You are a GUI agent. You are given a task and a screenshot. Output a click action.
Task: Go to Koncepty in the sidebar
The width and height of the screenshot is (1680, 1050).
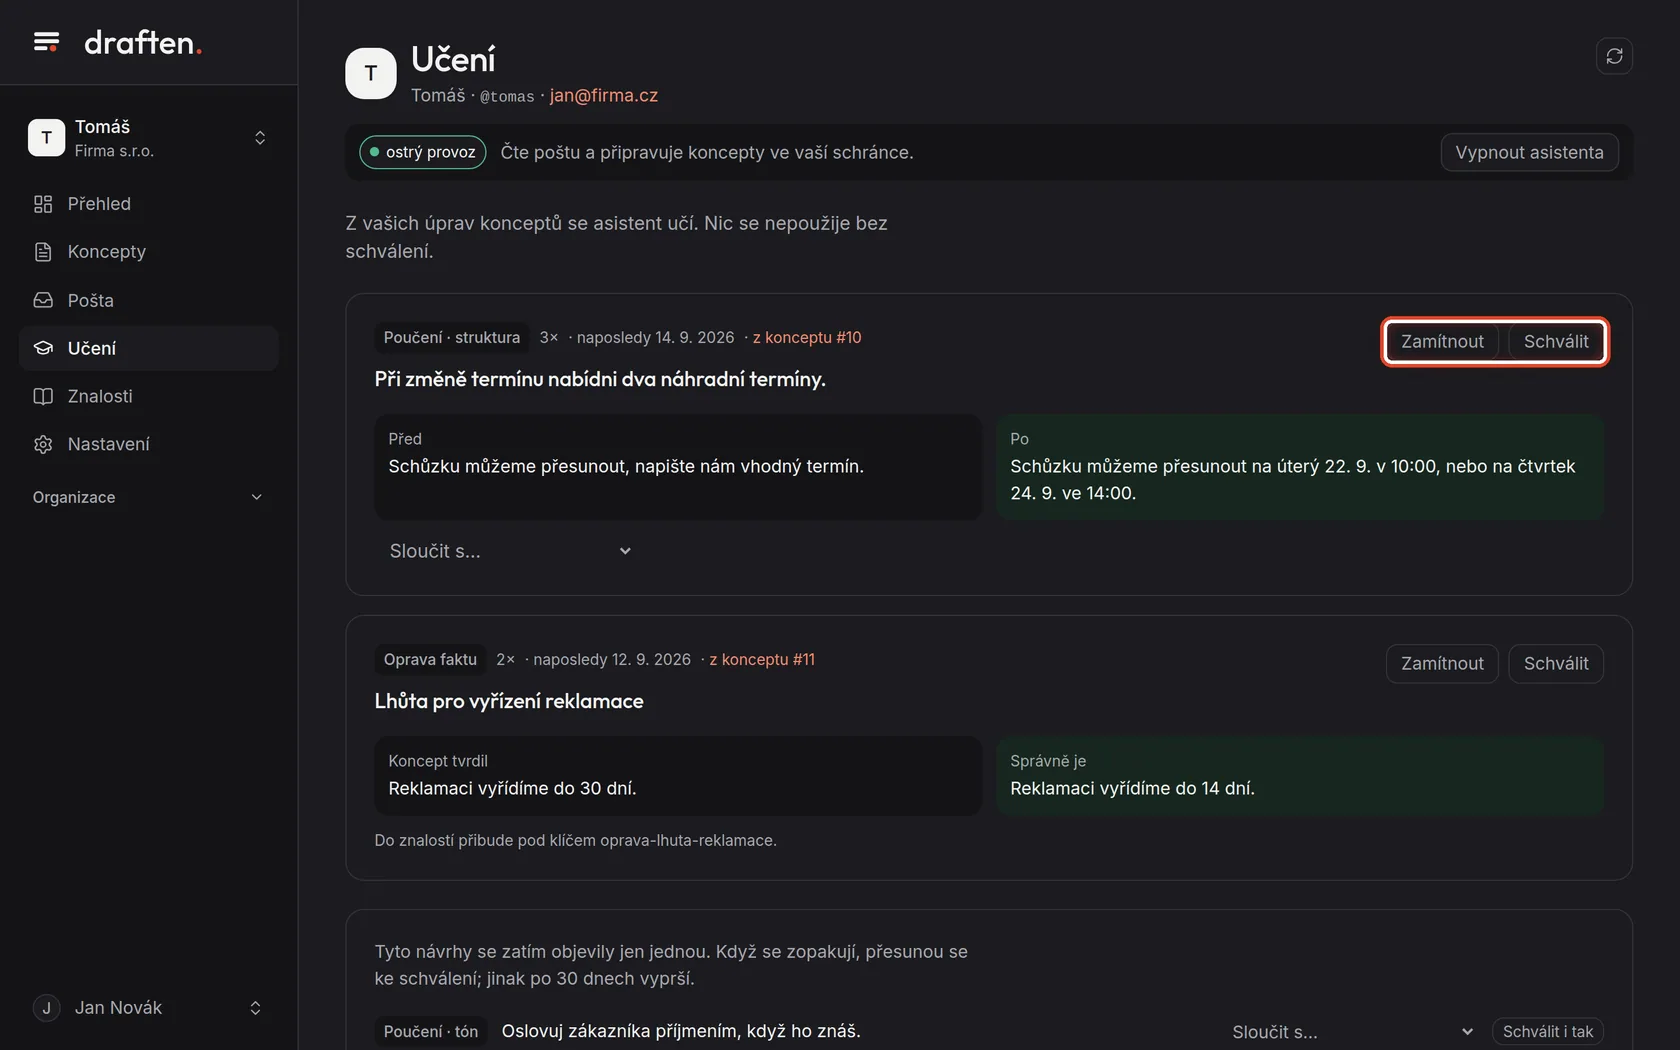pyautogui.click(x=149, y=252)
